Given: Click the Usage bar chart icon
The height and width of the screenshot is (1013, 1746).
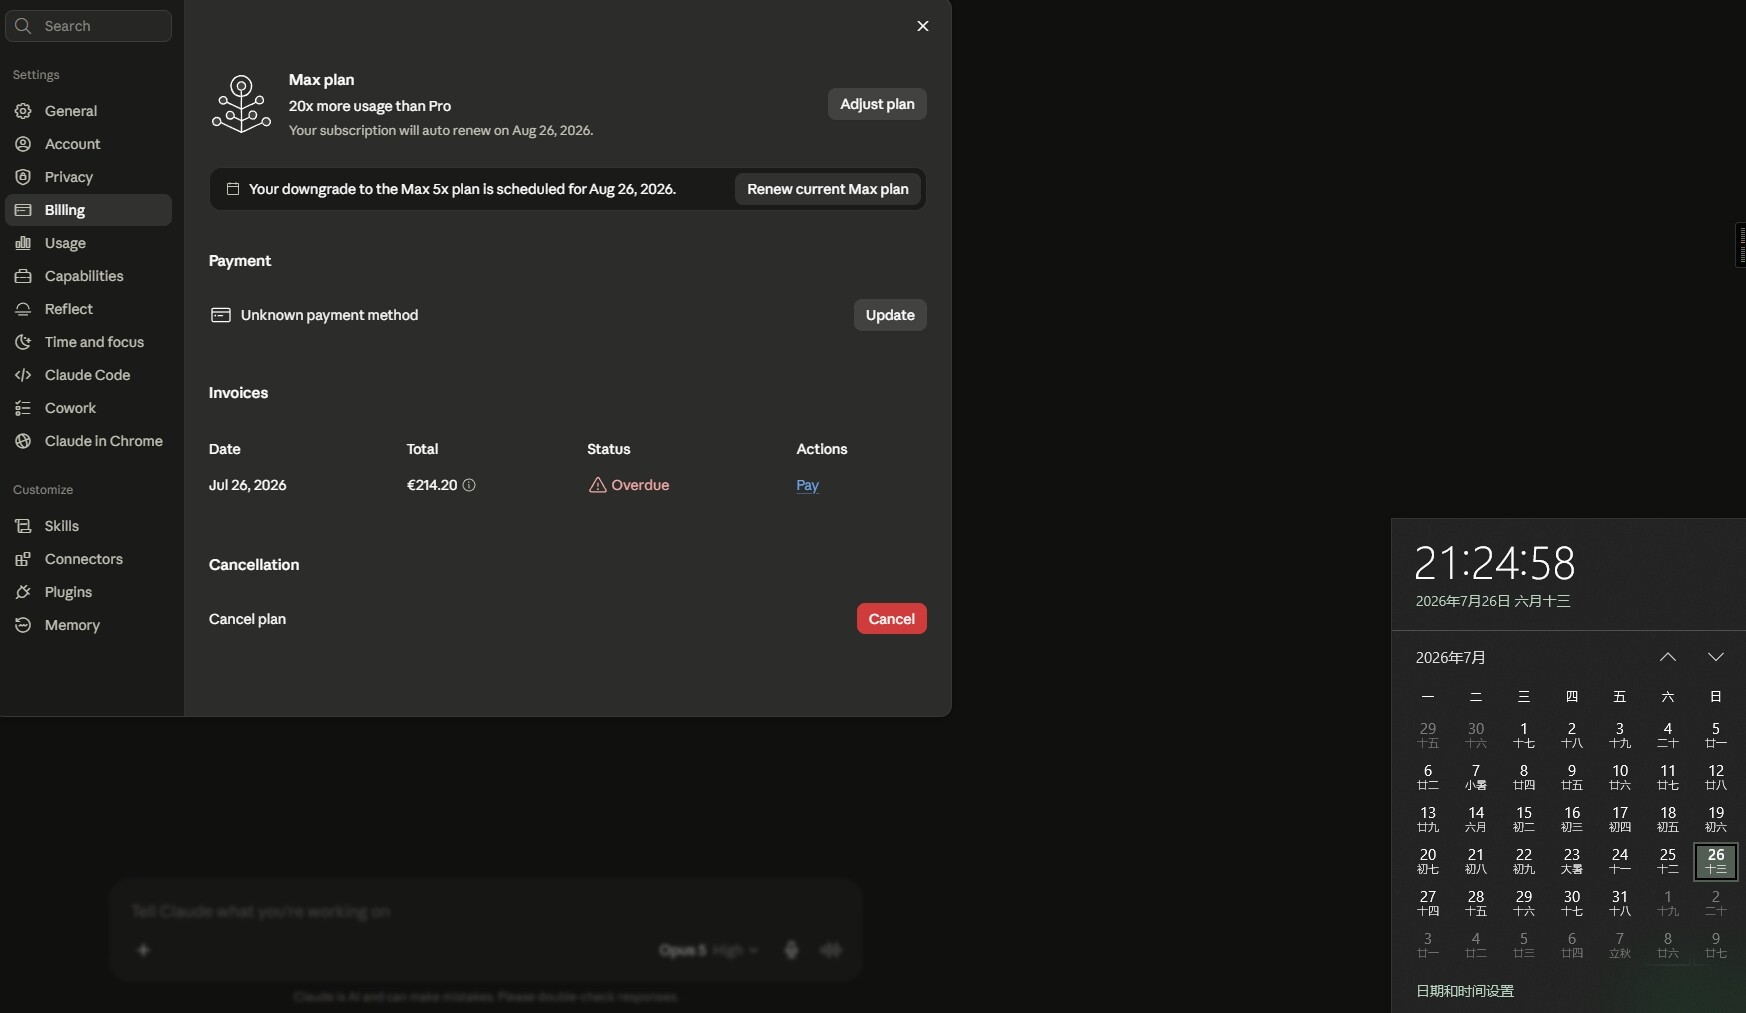Looking at the screenshot, I should pyautogui.click(x=23, y=243).
